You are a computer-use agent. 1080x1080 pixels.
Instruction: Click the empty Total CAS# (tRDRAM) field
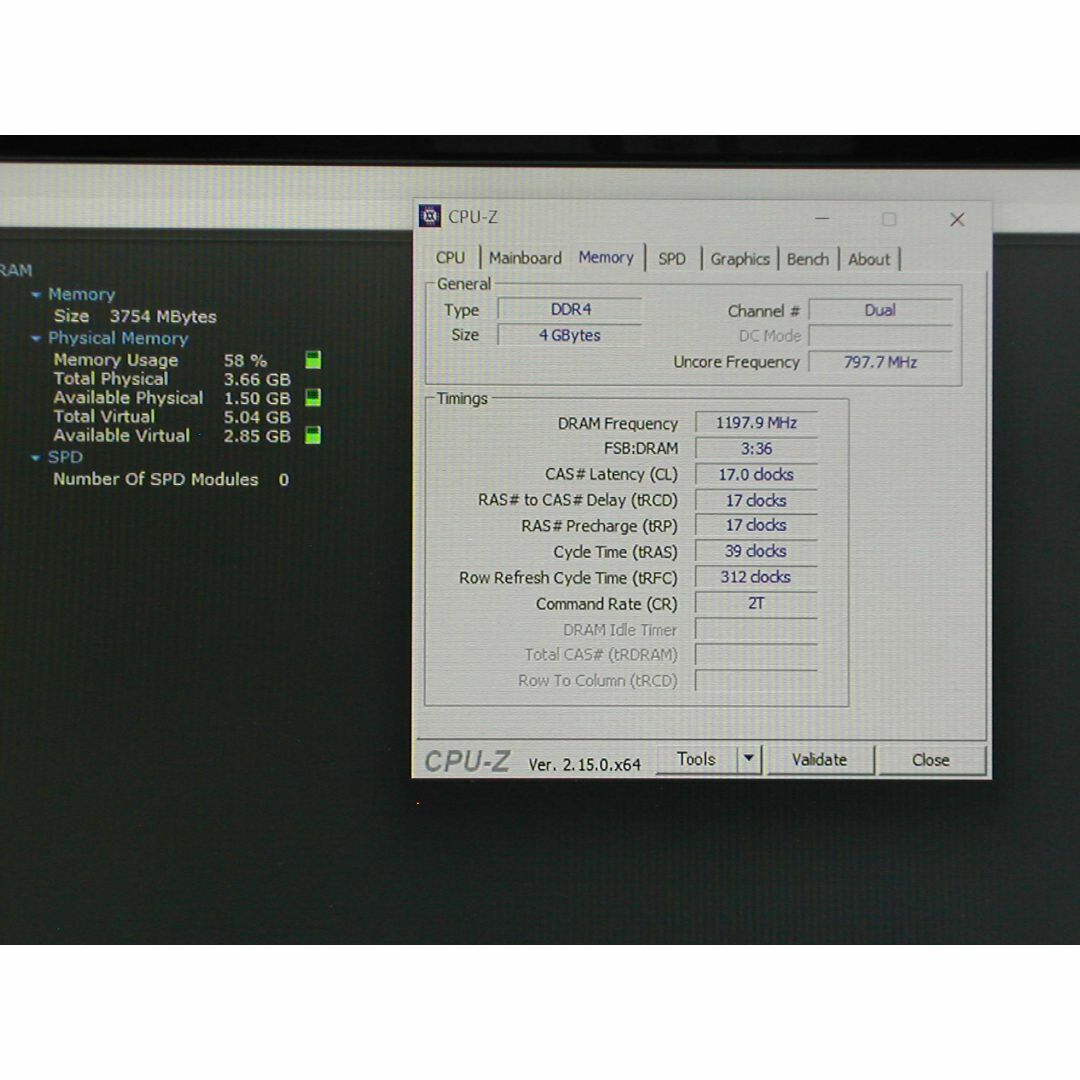click(756, 654)
